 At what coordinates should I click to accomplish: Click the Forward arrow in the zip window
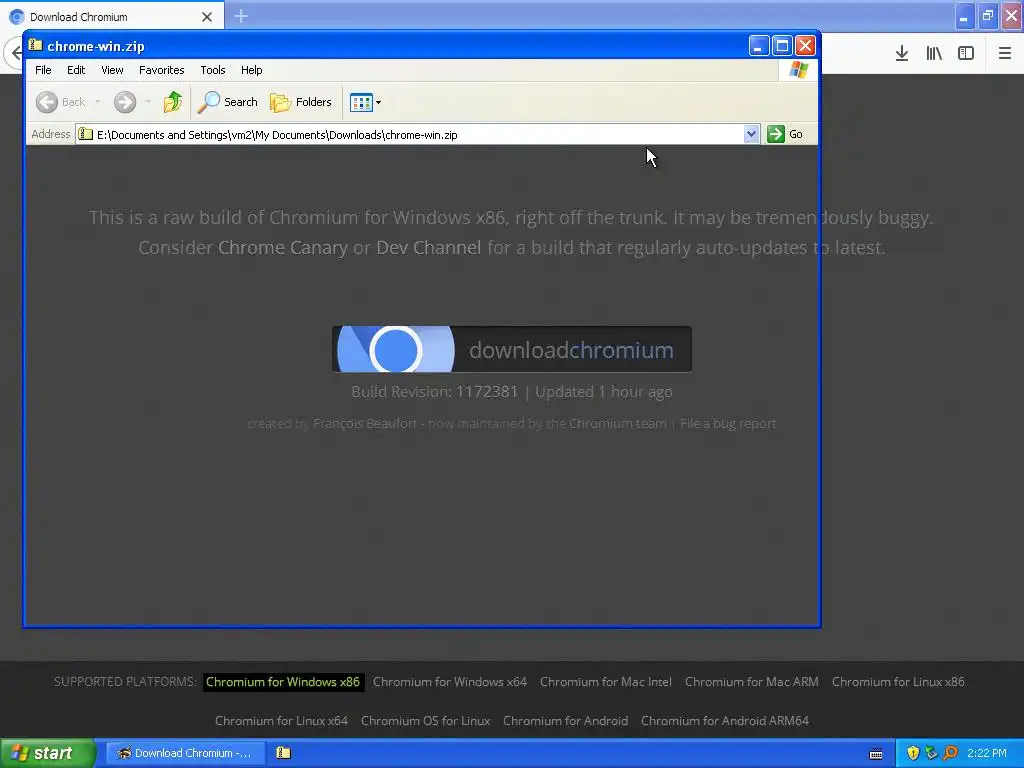point(125,102)
